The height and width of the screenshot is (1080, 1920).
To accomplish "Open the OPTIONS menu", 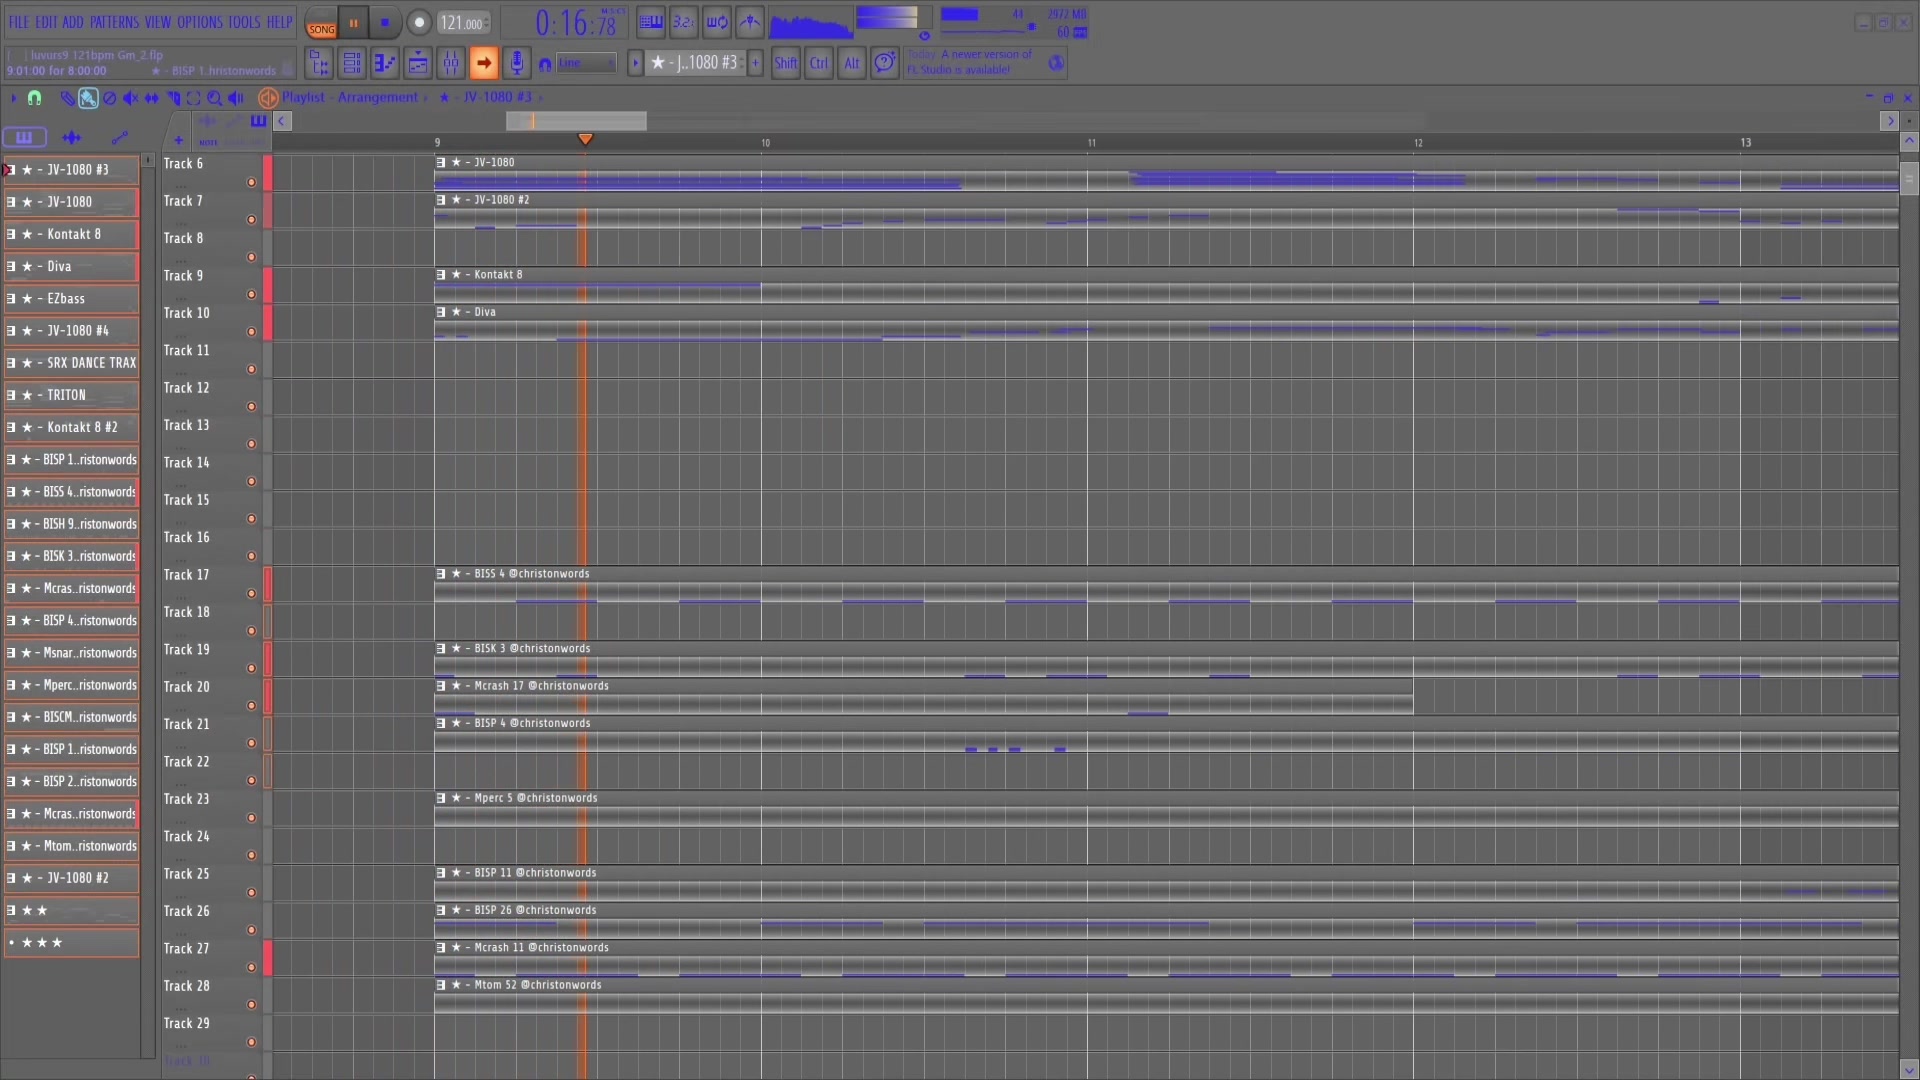I will (x=199, y=22).
